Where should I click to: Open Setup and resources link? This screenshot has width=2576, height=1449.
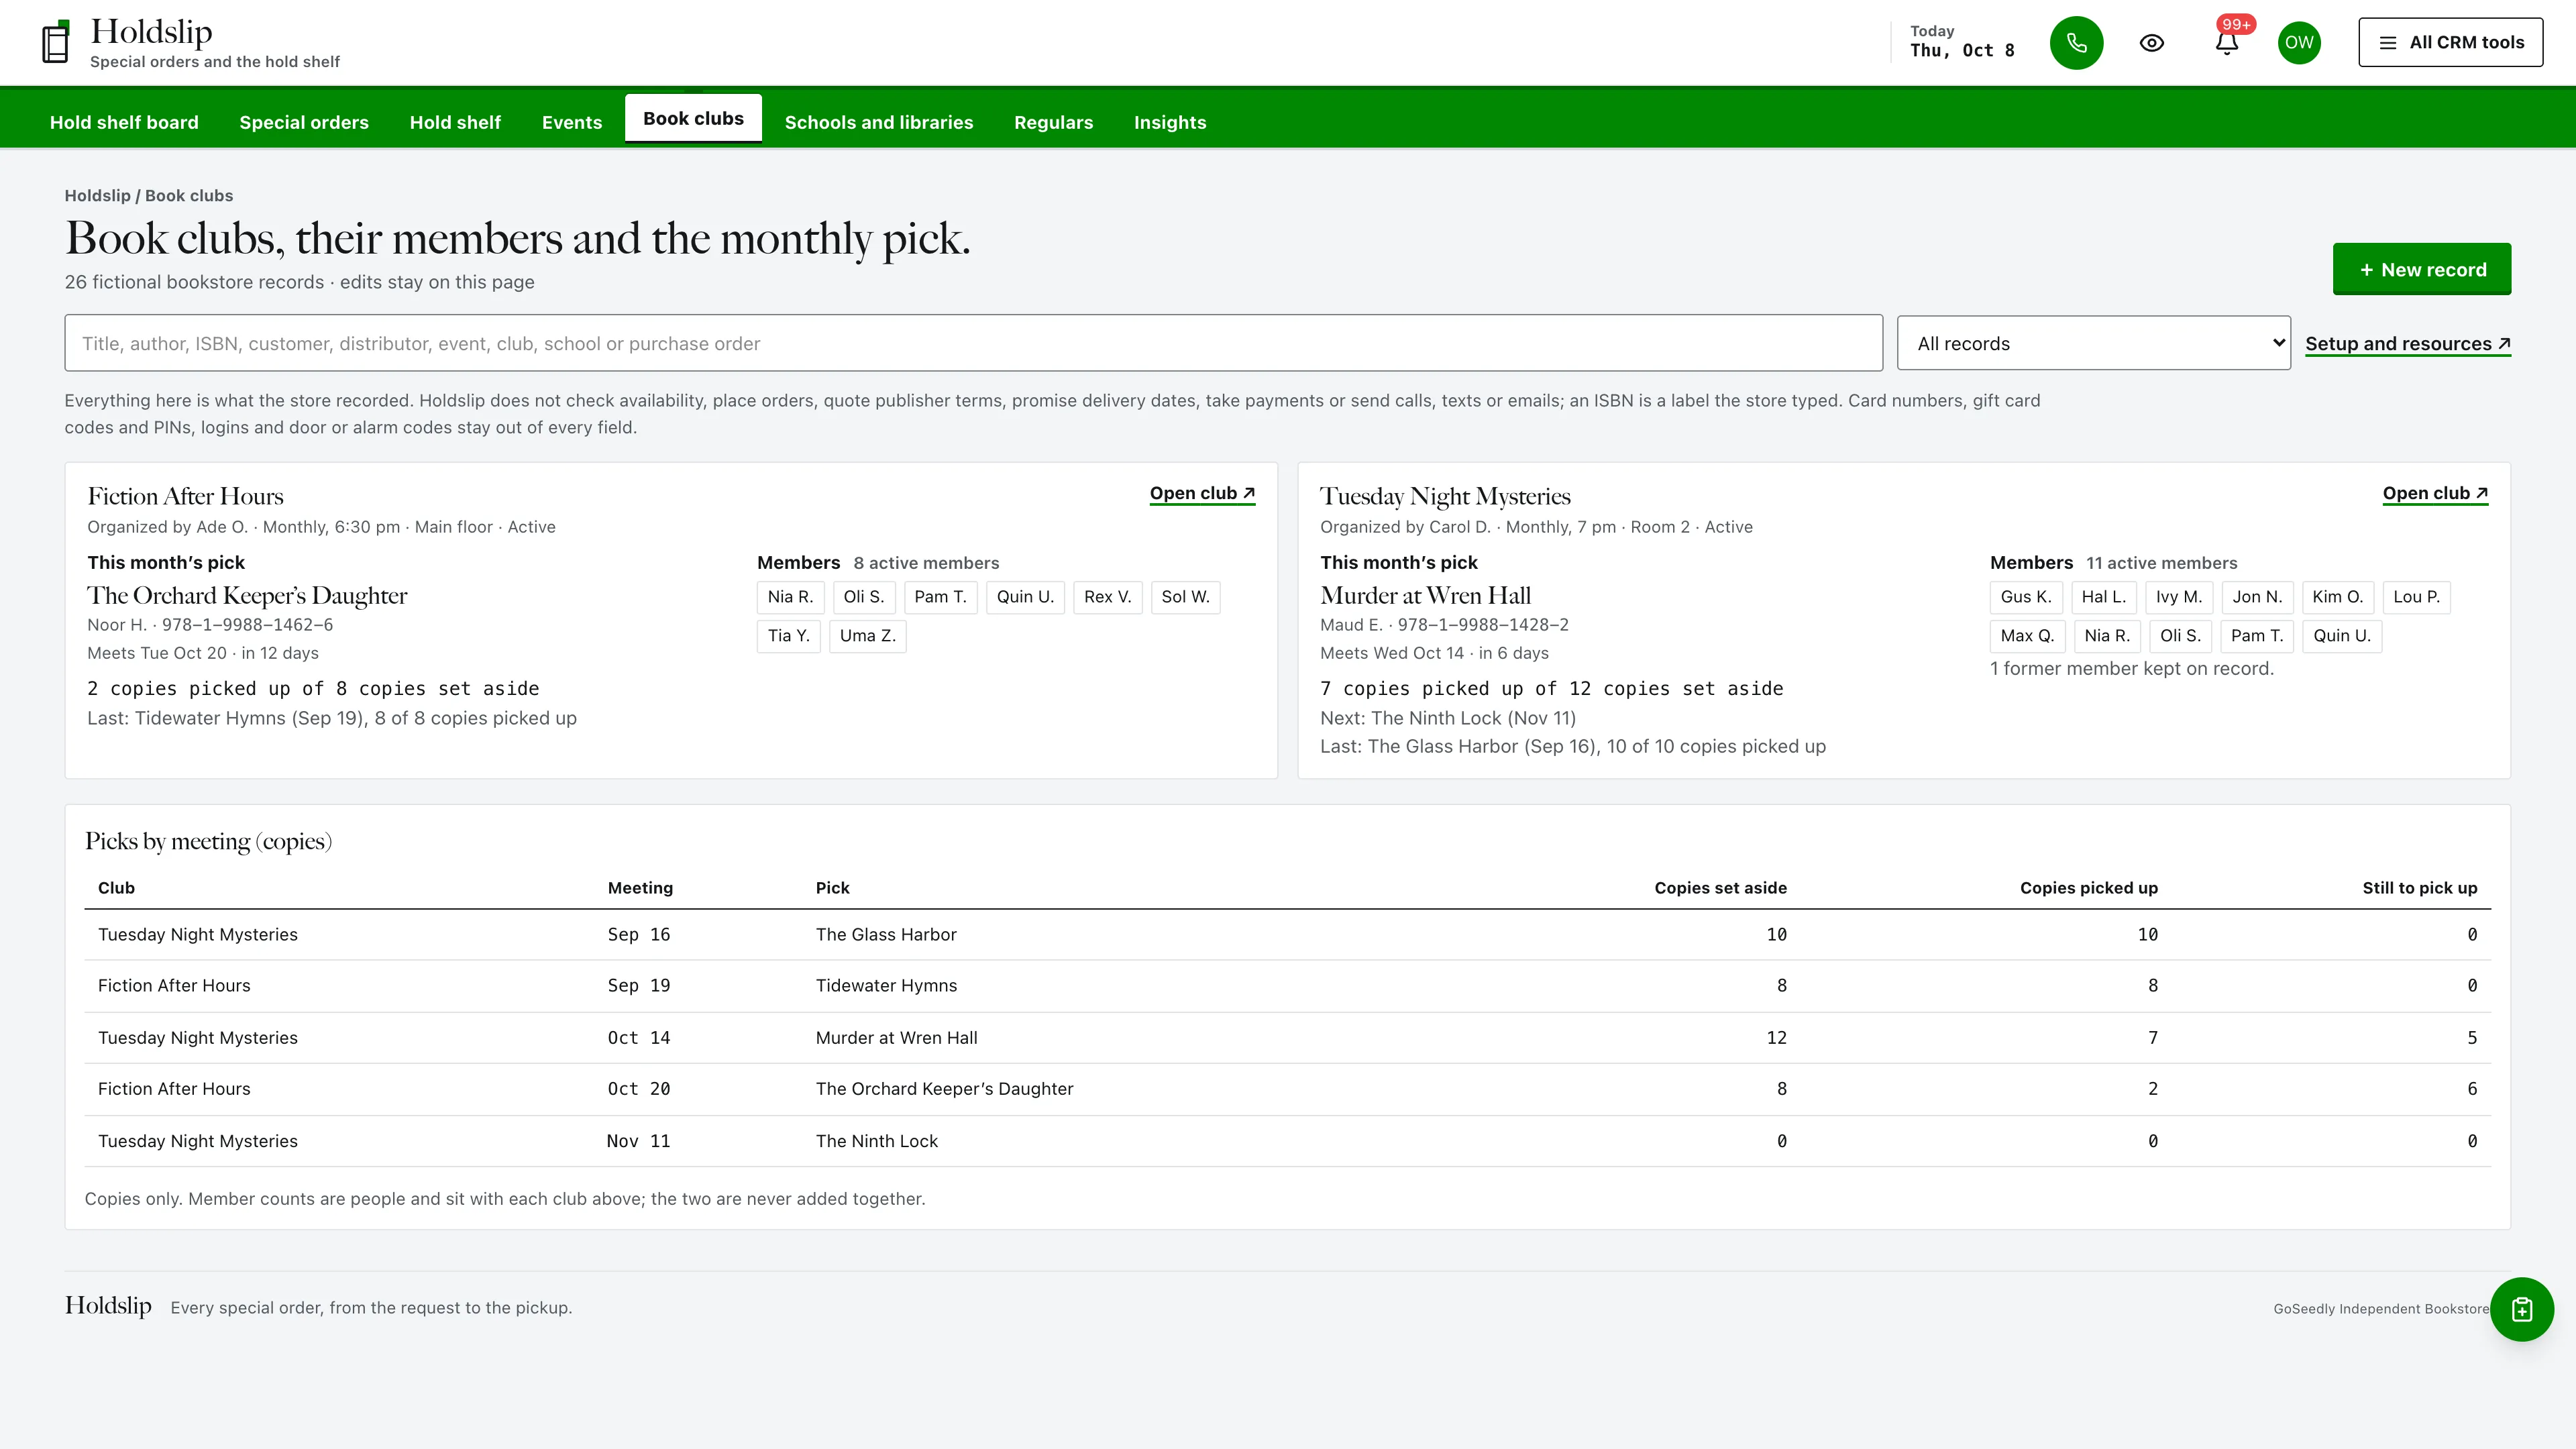click(x=2407, y=344)
